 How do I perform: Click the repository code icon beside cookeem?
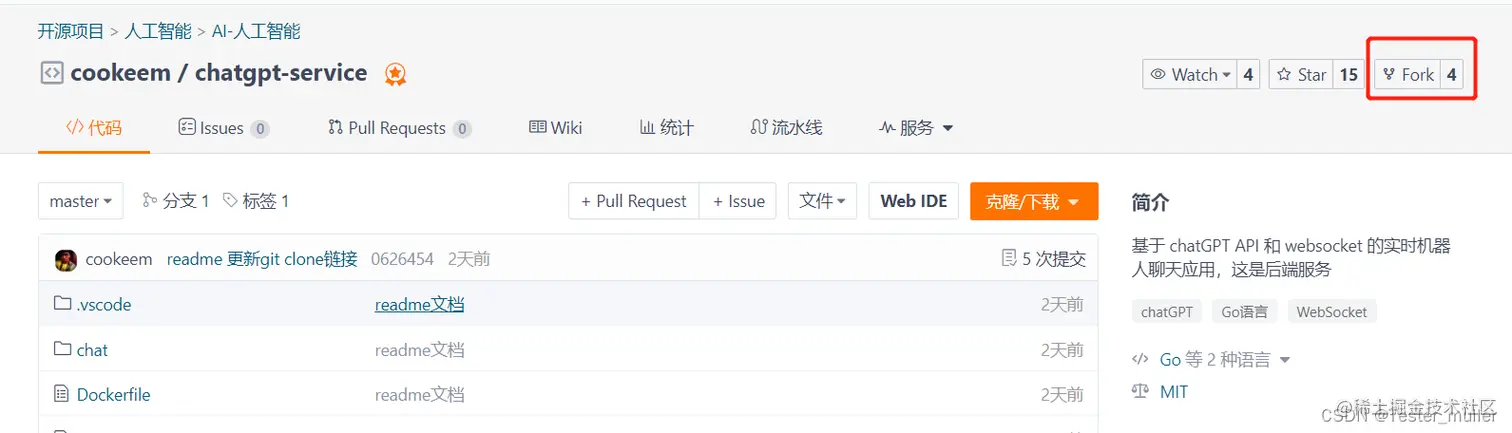click(x=51, y=73)
